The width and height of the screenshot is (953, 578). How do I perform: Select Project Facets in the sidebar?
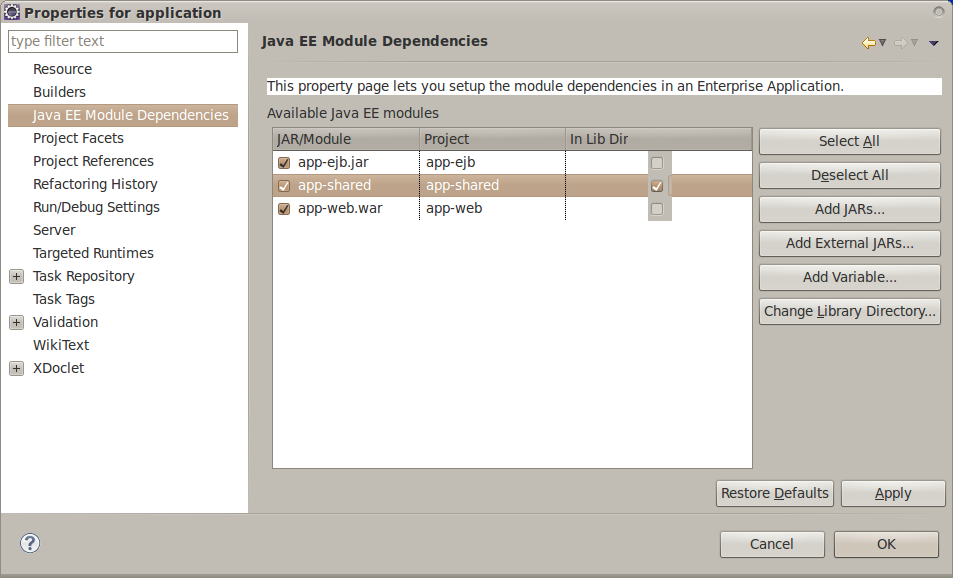pyautogui.click(x=78, y=138)
